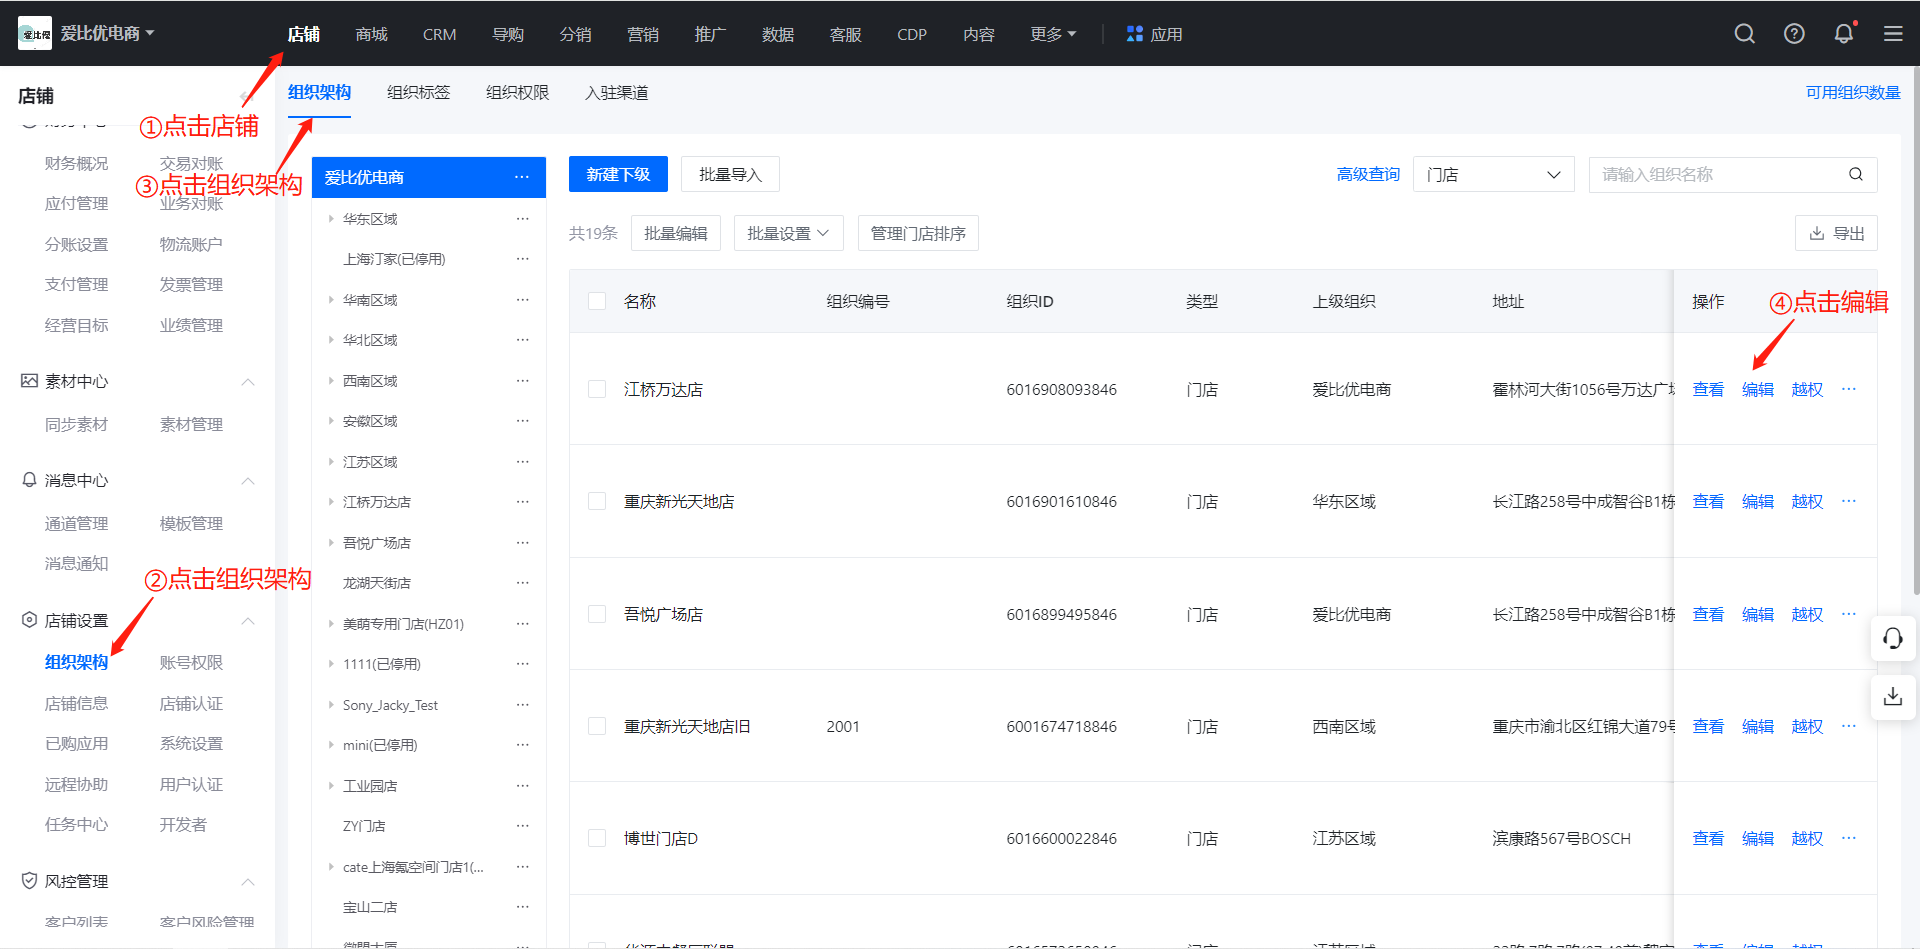Open the more options for 西南区域 tree node
This screenshot has height=949, width=1920.
click(x=522, y=381)
